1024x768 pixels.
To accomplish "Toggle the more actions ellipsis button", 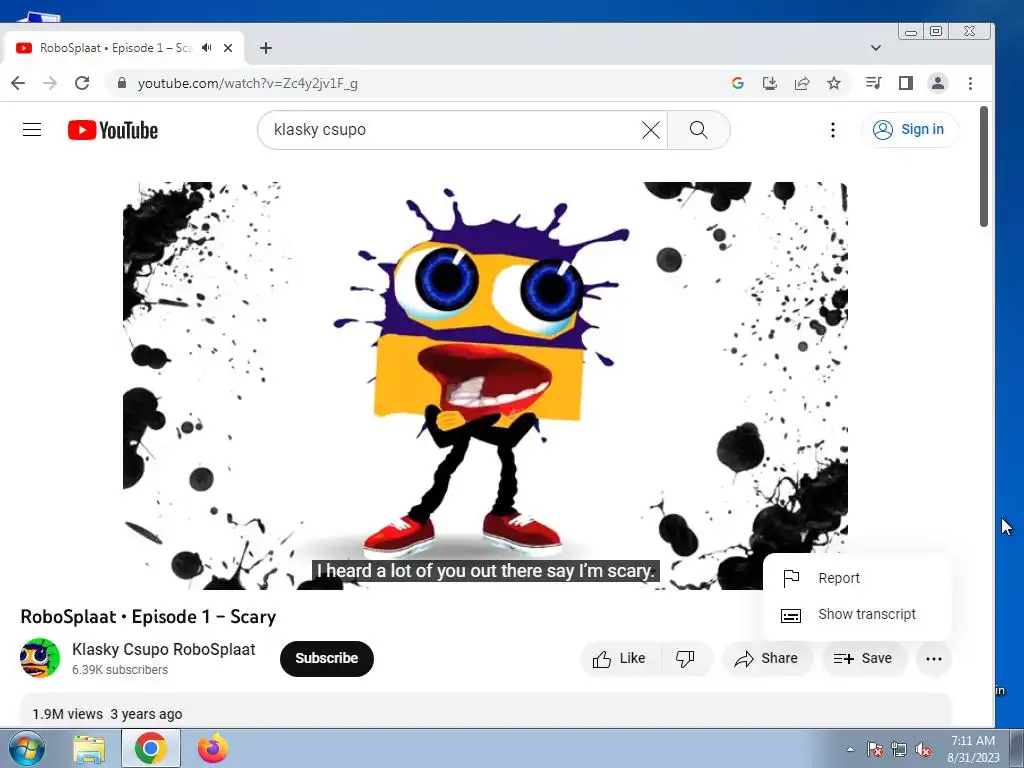I will pos(933,658).
